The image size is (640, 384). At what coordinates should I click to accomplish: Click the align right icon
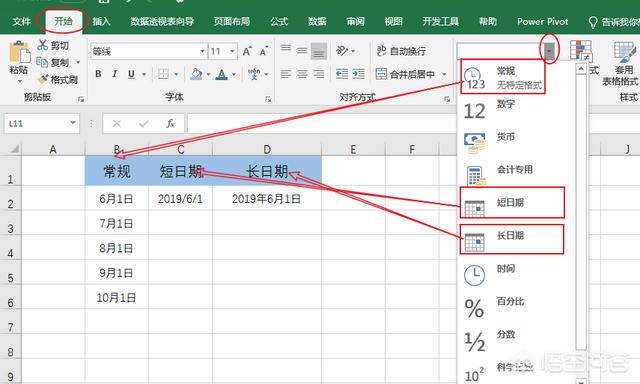319,74
